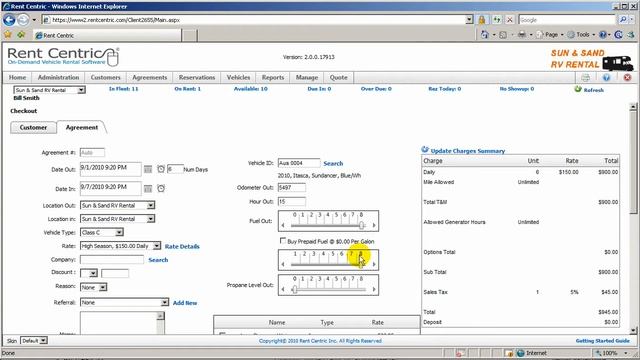The width and height of the screenshot is (640, 360).
Task: Click the IE Home toolbar icon
Action: coord(484,35)
